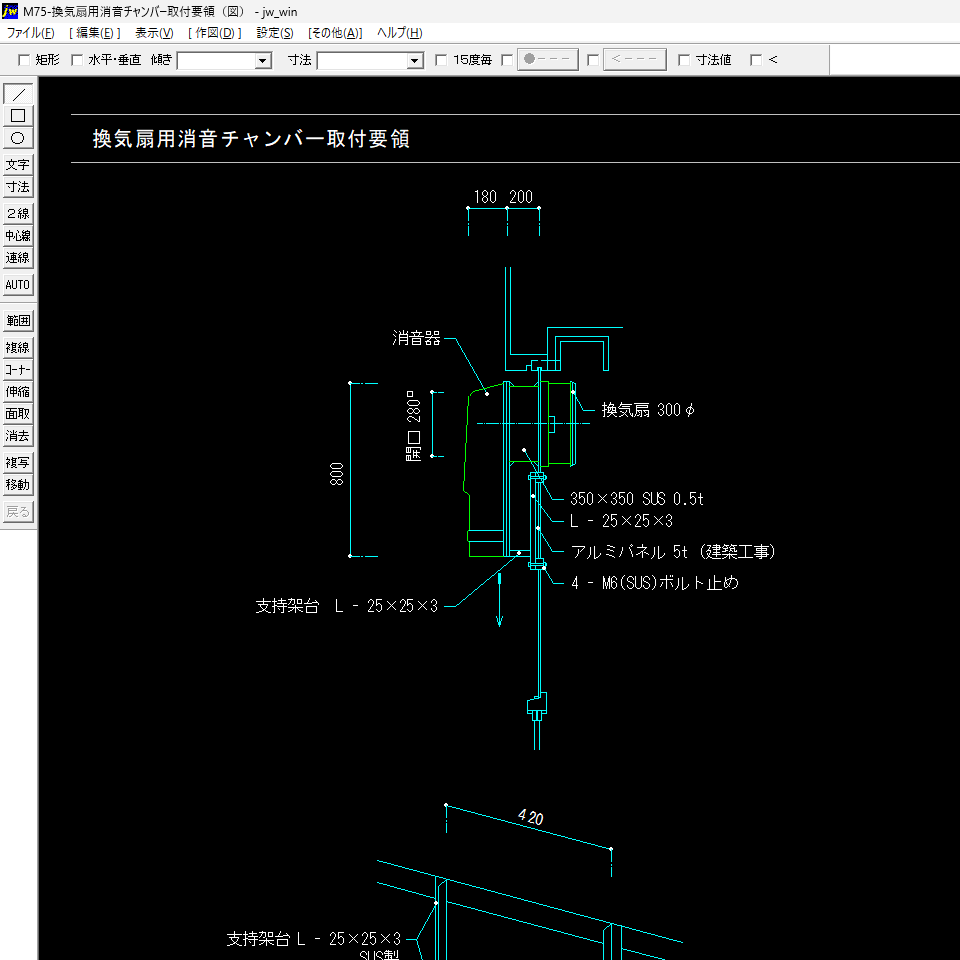The width and height of the screenshot is (960, 960).
Task: Click the AUTO mode button
Action: (x=18, y=285)
